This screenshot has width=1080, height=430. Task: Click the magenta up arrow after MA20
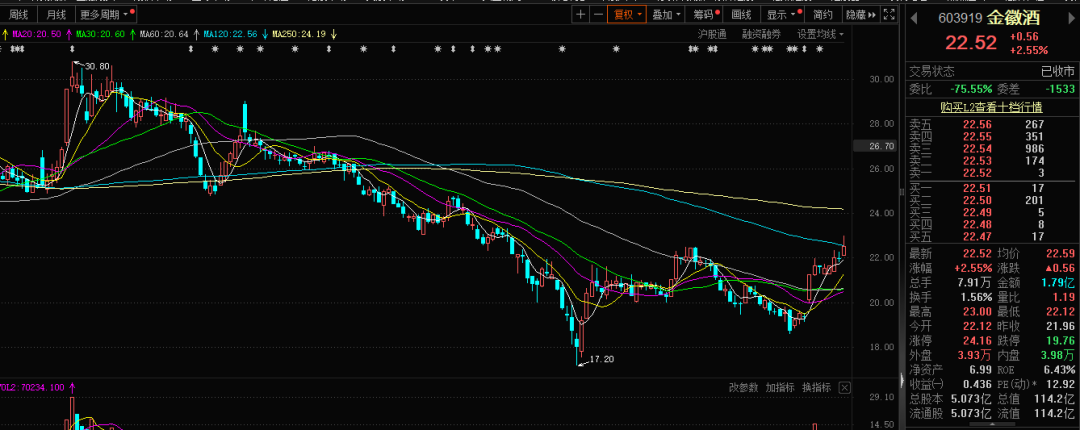tap(69, 34)
